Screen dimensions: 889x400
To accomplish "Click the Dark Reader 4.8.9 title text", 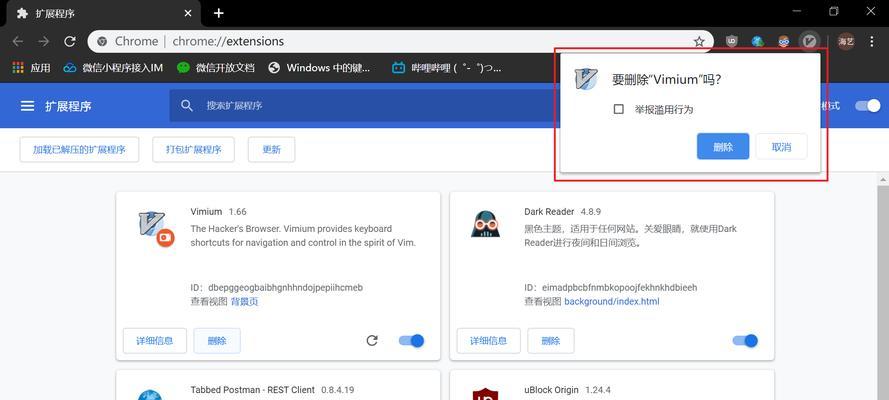I will (x=562, y=212).
